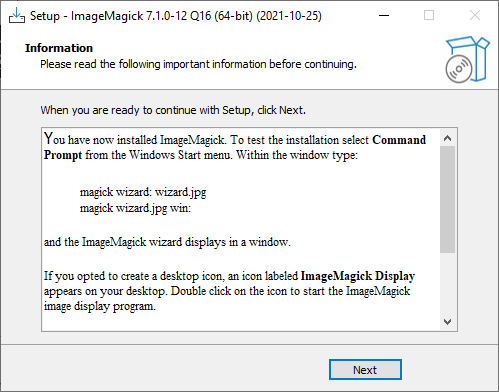Image resolution: width=499 pixels, height=392 pixels.
Task: Click the bold ImageMagick Display text
Action: pos(358,276)
